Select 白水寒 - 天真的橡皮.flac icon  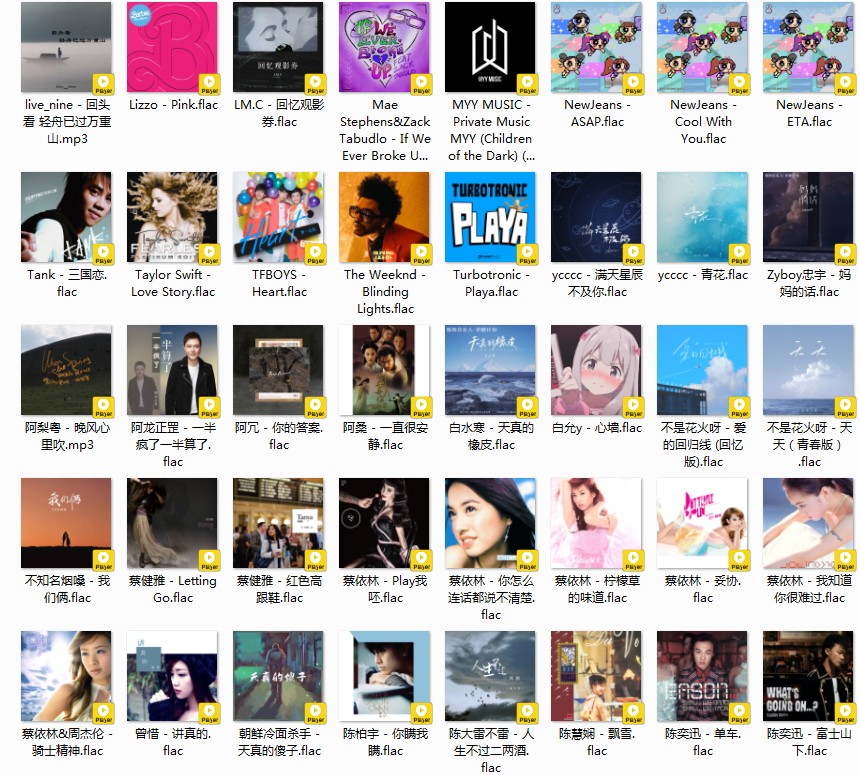tap(490, 370)
